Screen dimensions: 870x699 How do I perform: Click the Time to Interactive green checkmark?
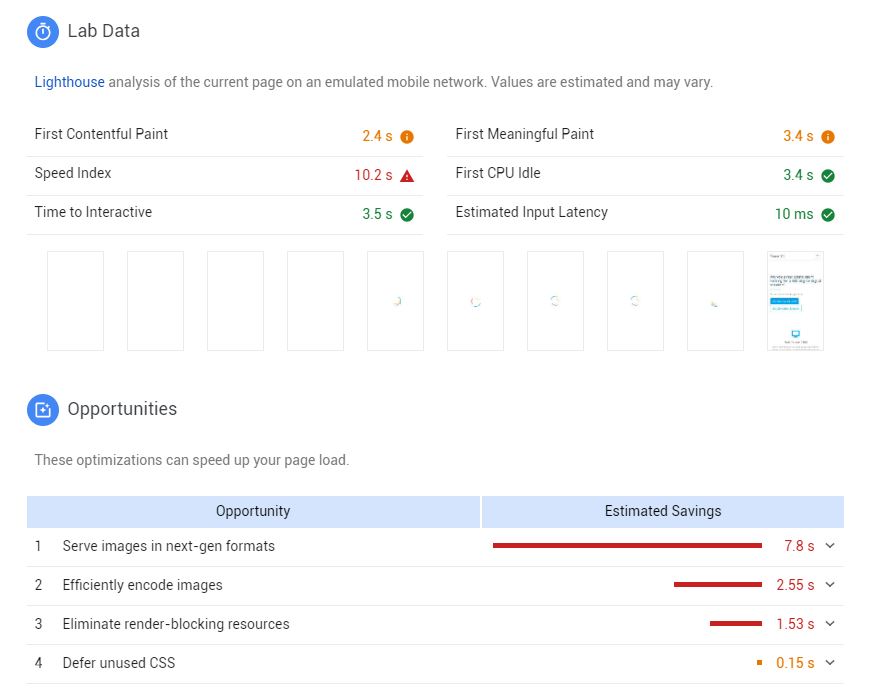pyautogui.click(x=407, y=215)
